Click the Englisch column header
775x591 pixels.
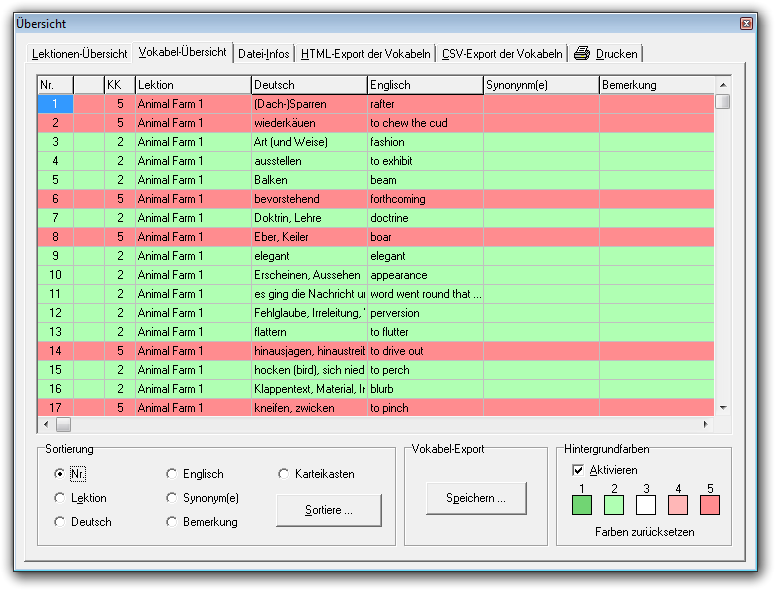click(424, 85)
